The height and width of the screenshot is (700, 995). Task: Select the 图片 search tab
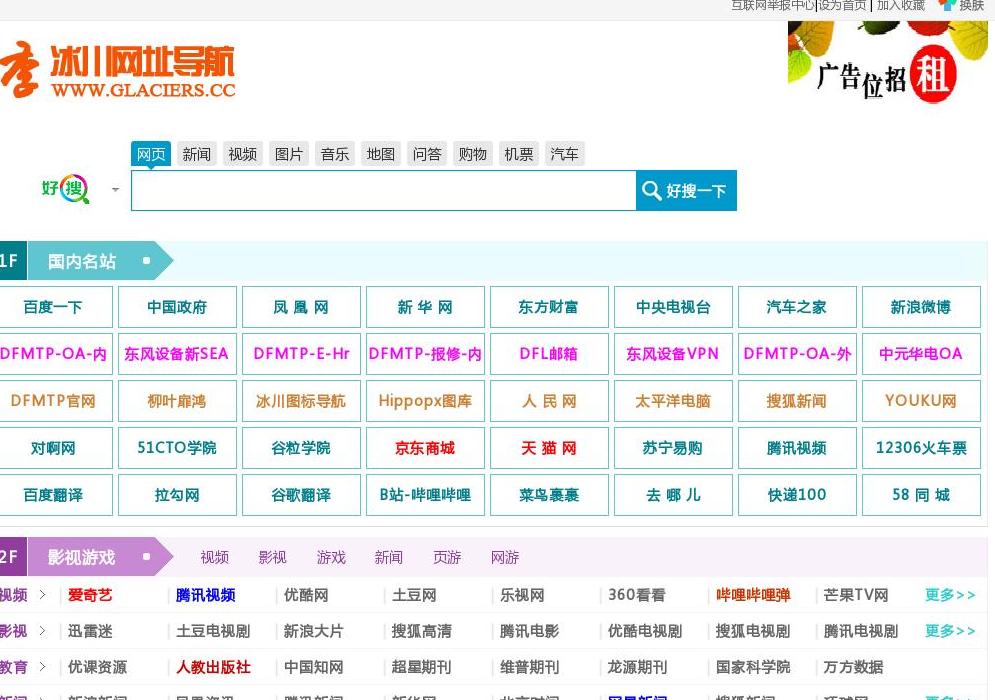(289, 154)
